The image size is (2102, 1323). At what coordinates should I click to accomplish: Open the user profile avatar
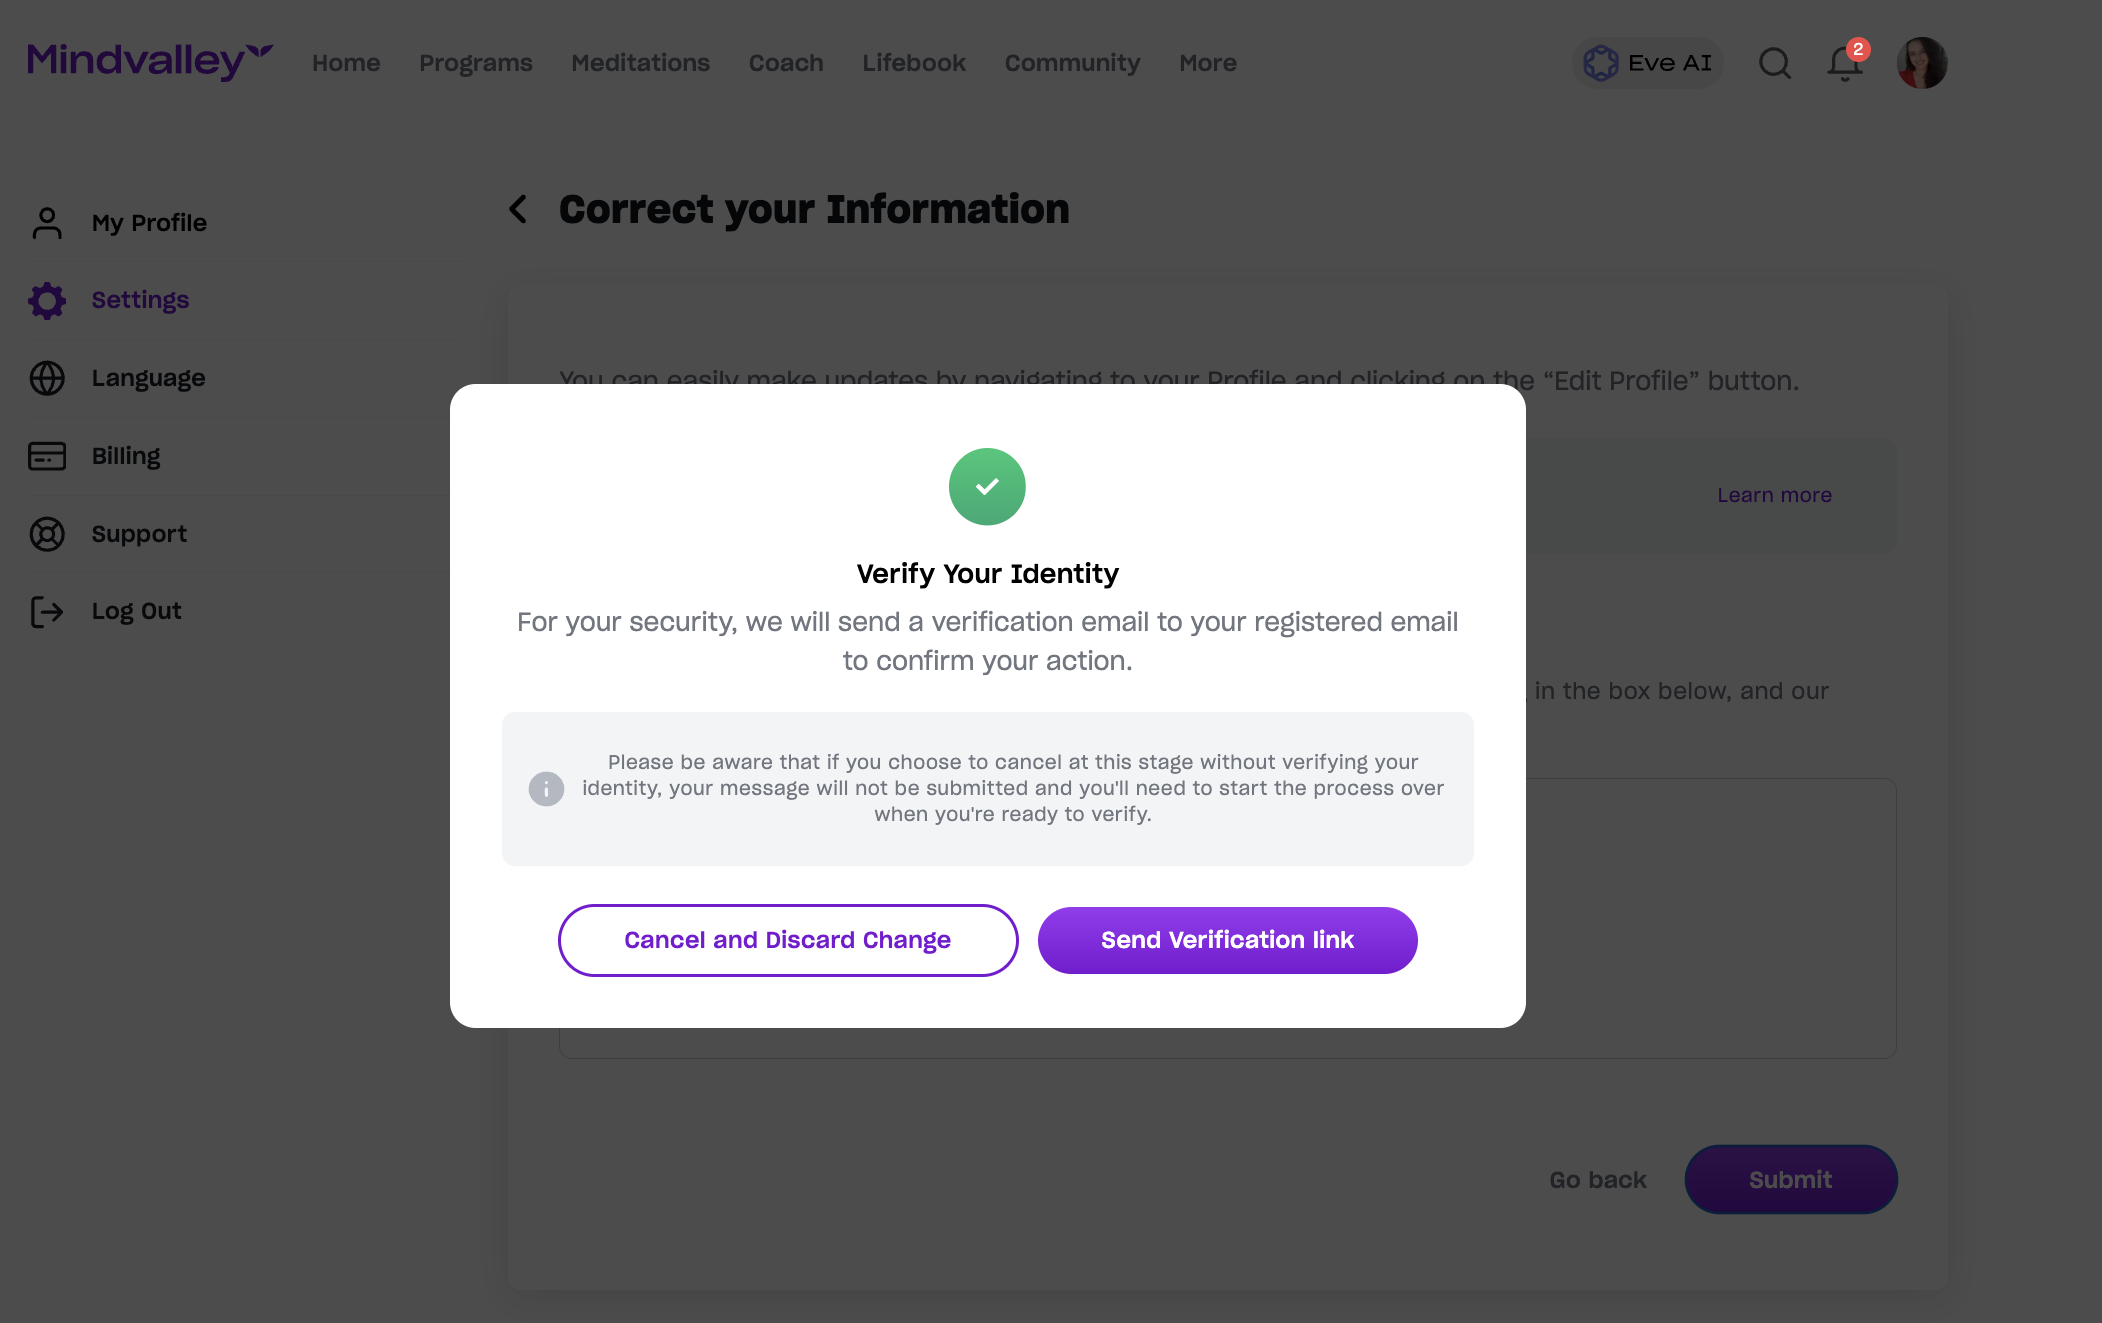tap(1922, 63)
